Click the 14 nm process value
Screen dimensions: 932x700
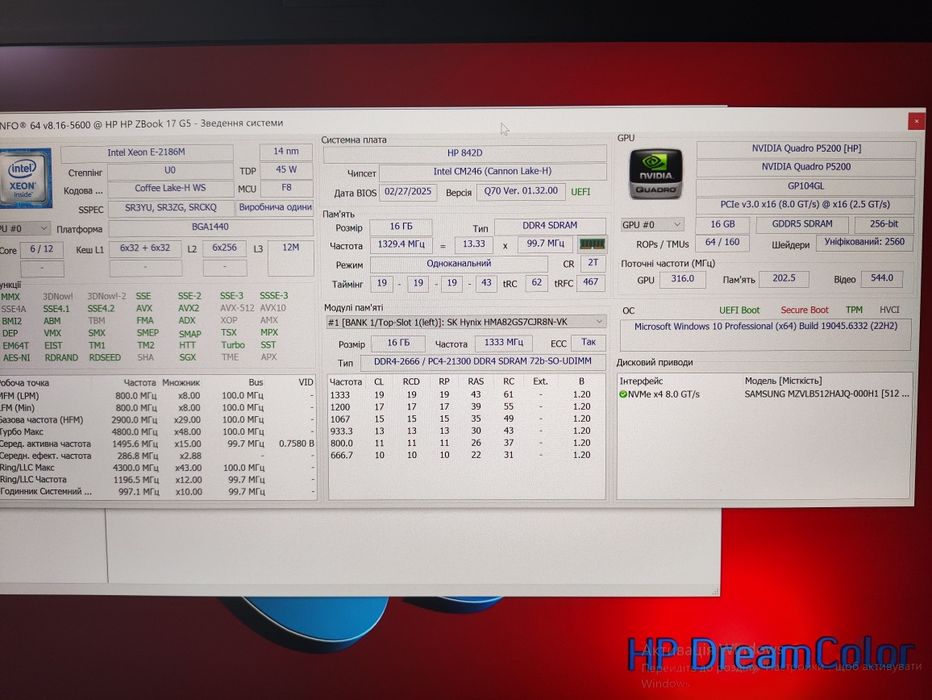click(x=286, y=152)
